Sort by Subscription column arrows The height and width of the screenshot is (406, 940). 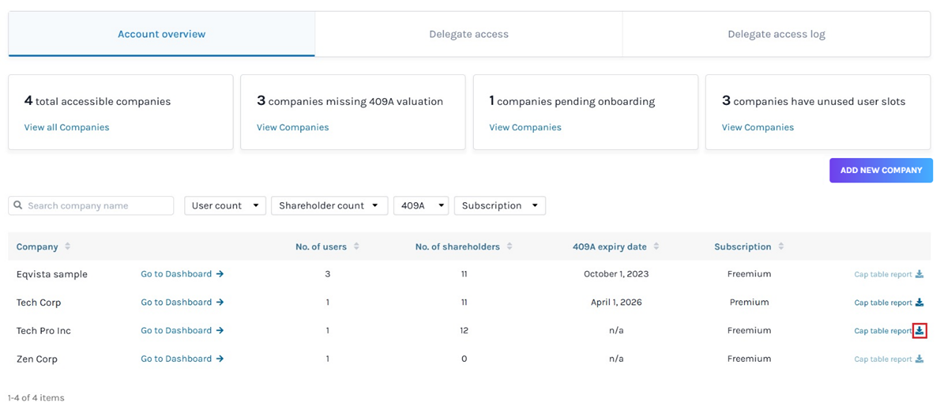781,247
